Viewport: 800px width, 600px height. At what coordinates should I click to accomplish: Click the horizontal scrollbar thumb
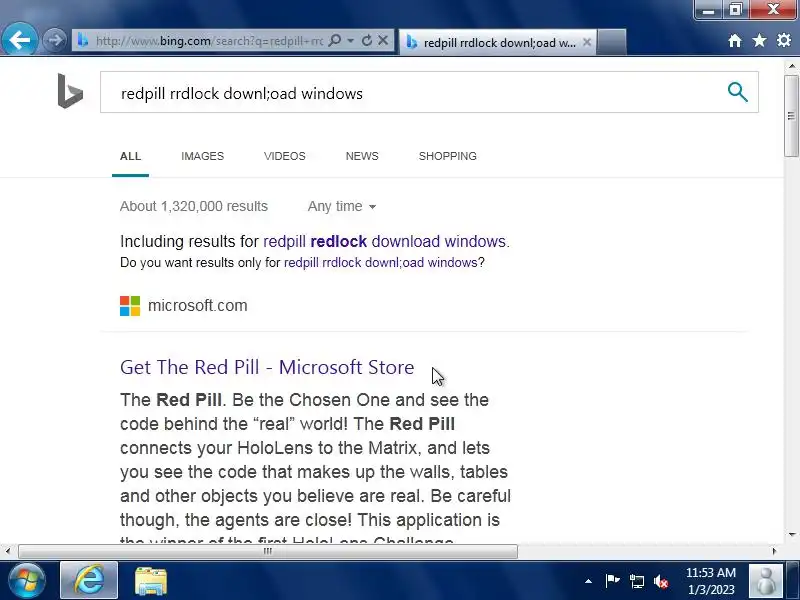[x=268, y=551]
